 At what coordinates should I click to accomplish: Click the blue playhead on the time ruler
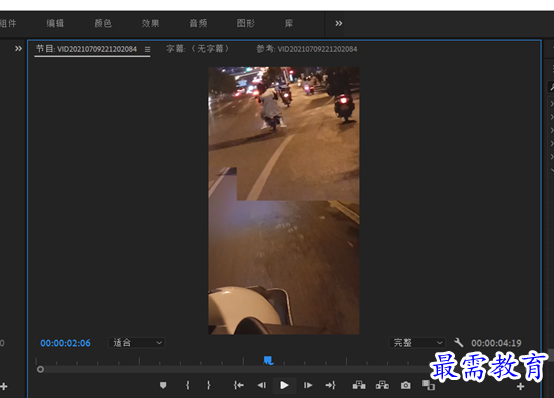pyautogui.click(x=269, y=360)
